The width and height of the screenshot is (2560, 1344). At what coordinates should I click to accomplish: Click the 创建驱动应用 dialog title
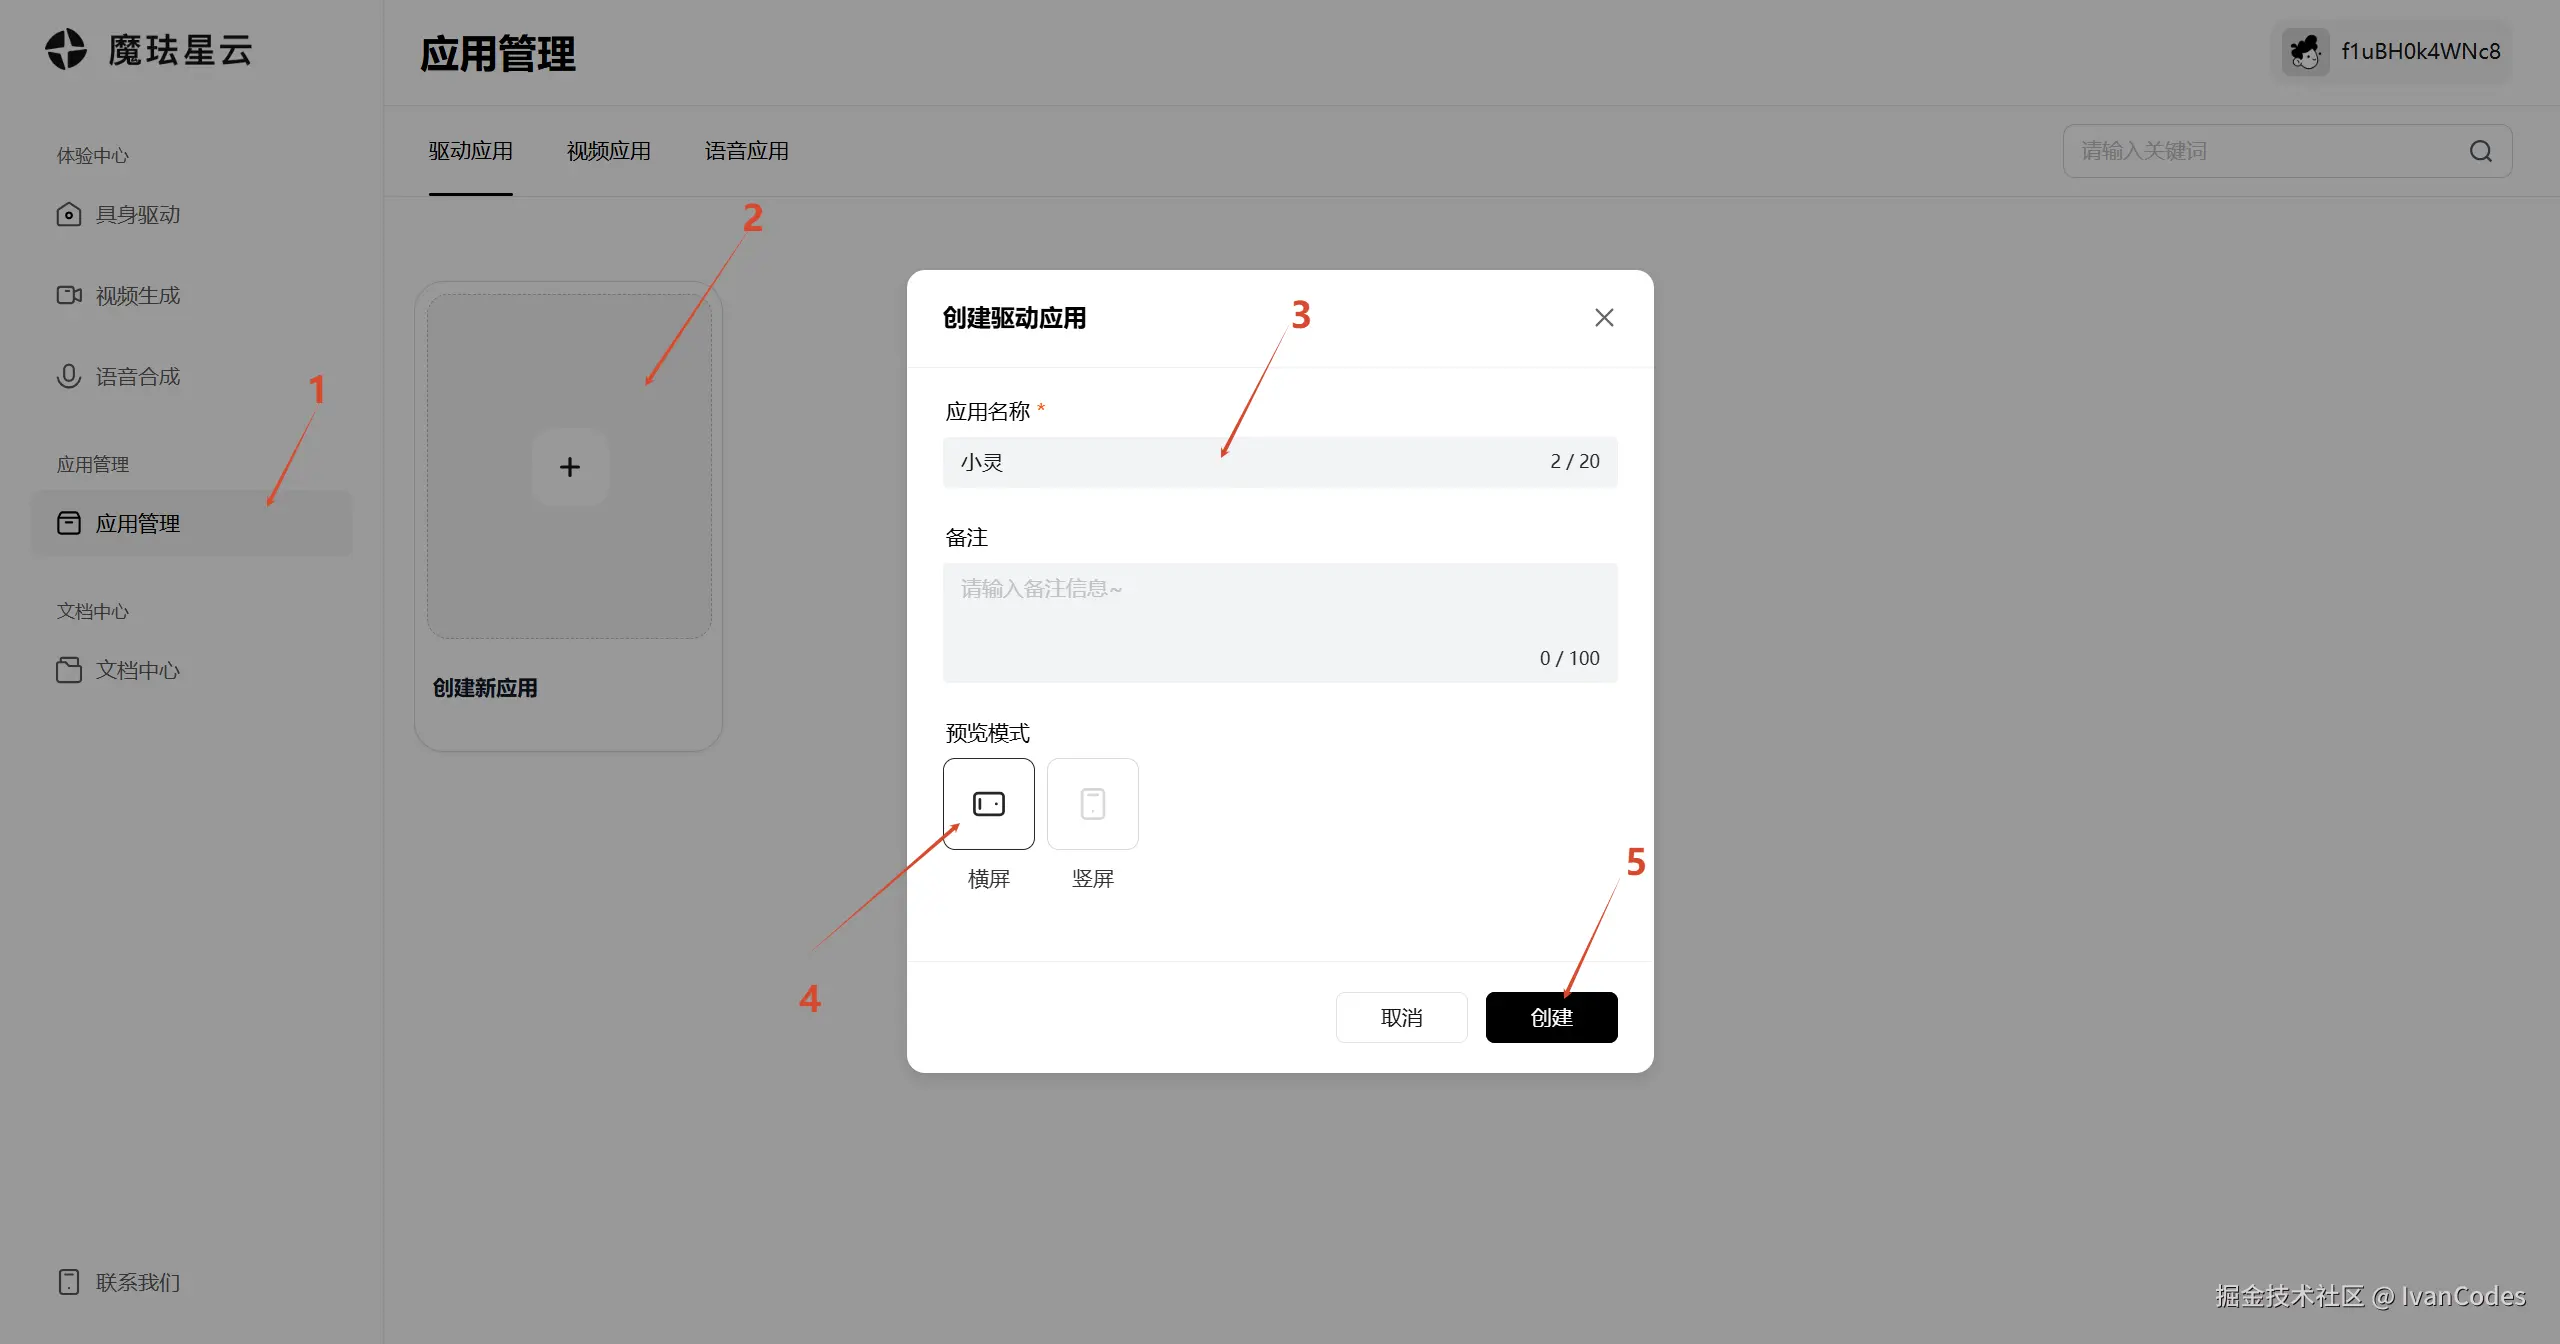click(1014, 318)
